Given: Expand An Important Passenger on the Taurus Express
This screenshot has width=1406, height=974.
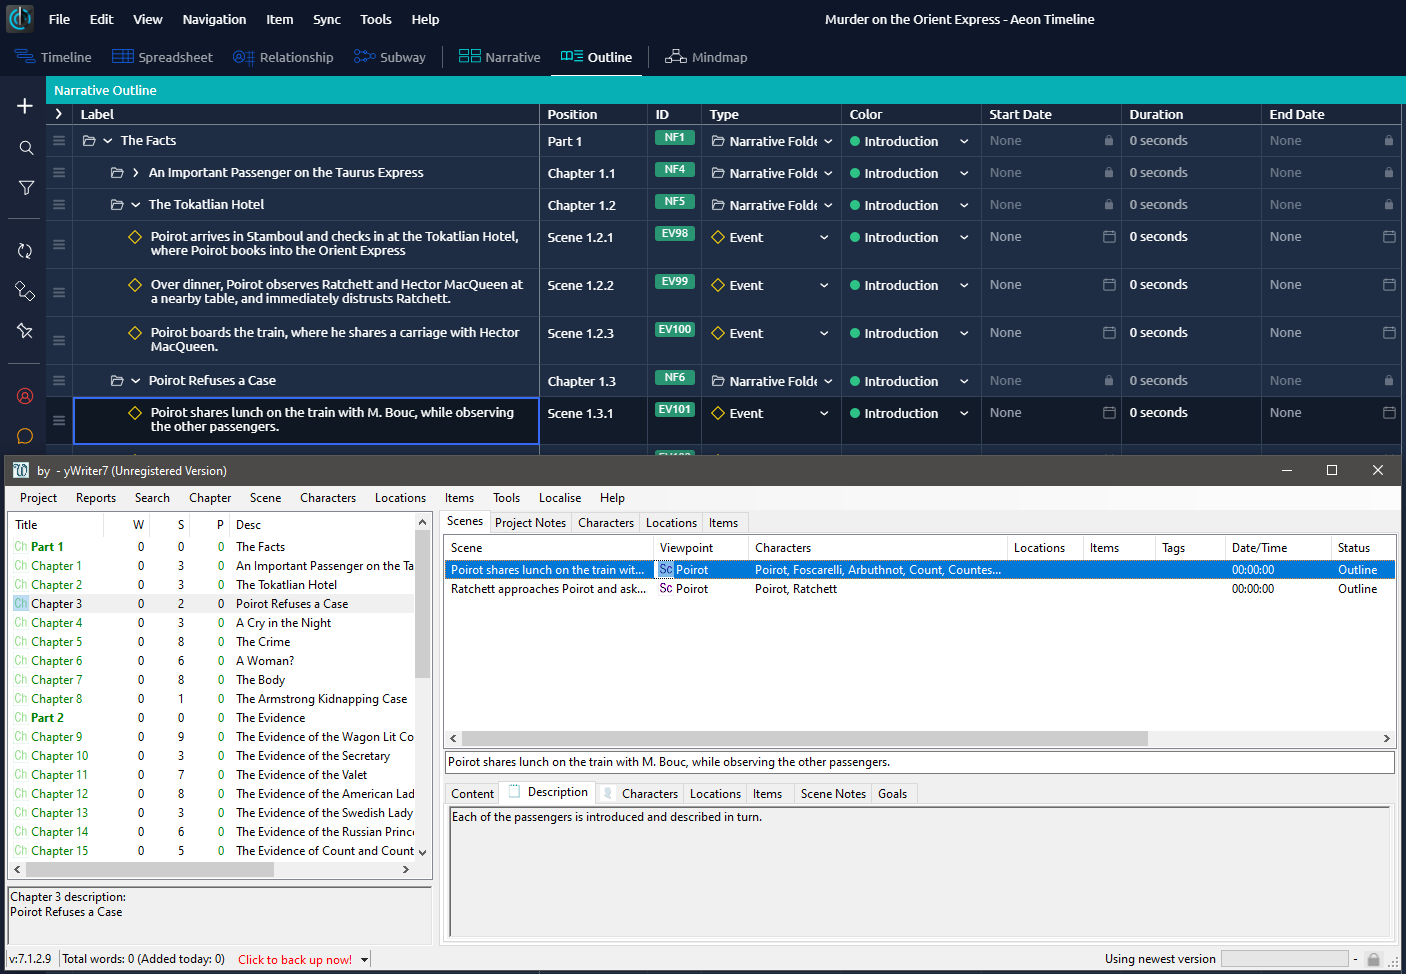Looking at the screenshot, I should point(135,173).
